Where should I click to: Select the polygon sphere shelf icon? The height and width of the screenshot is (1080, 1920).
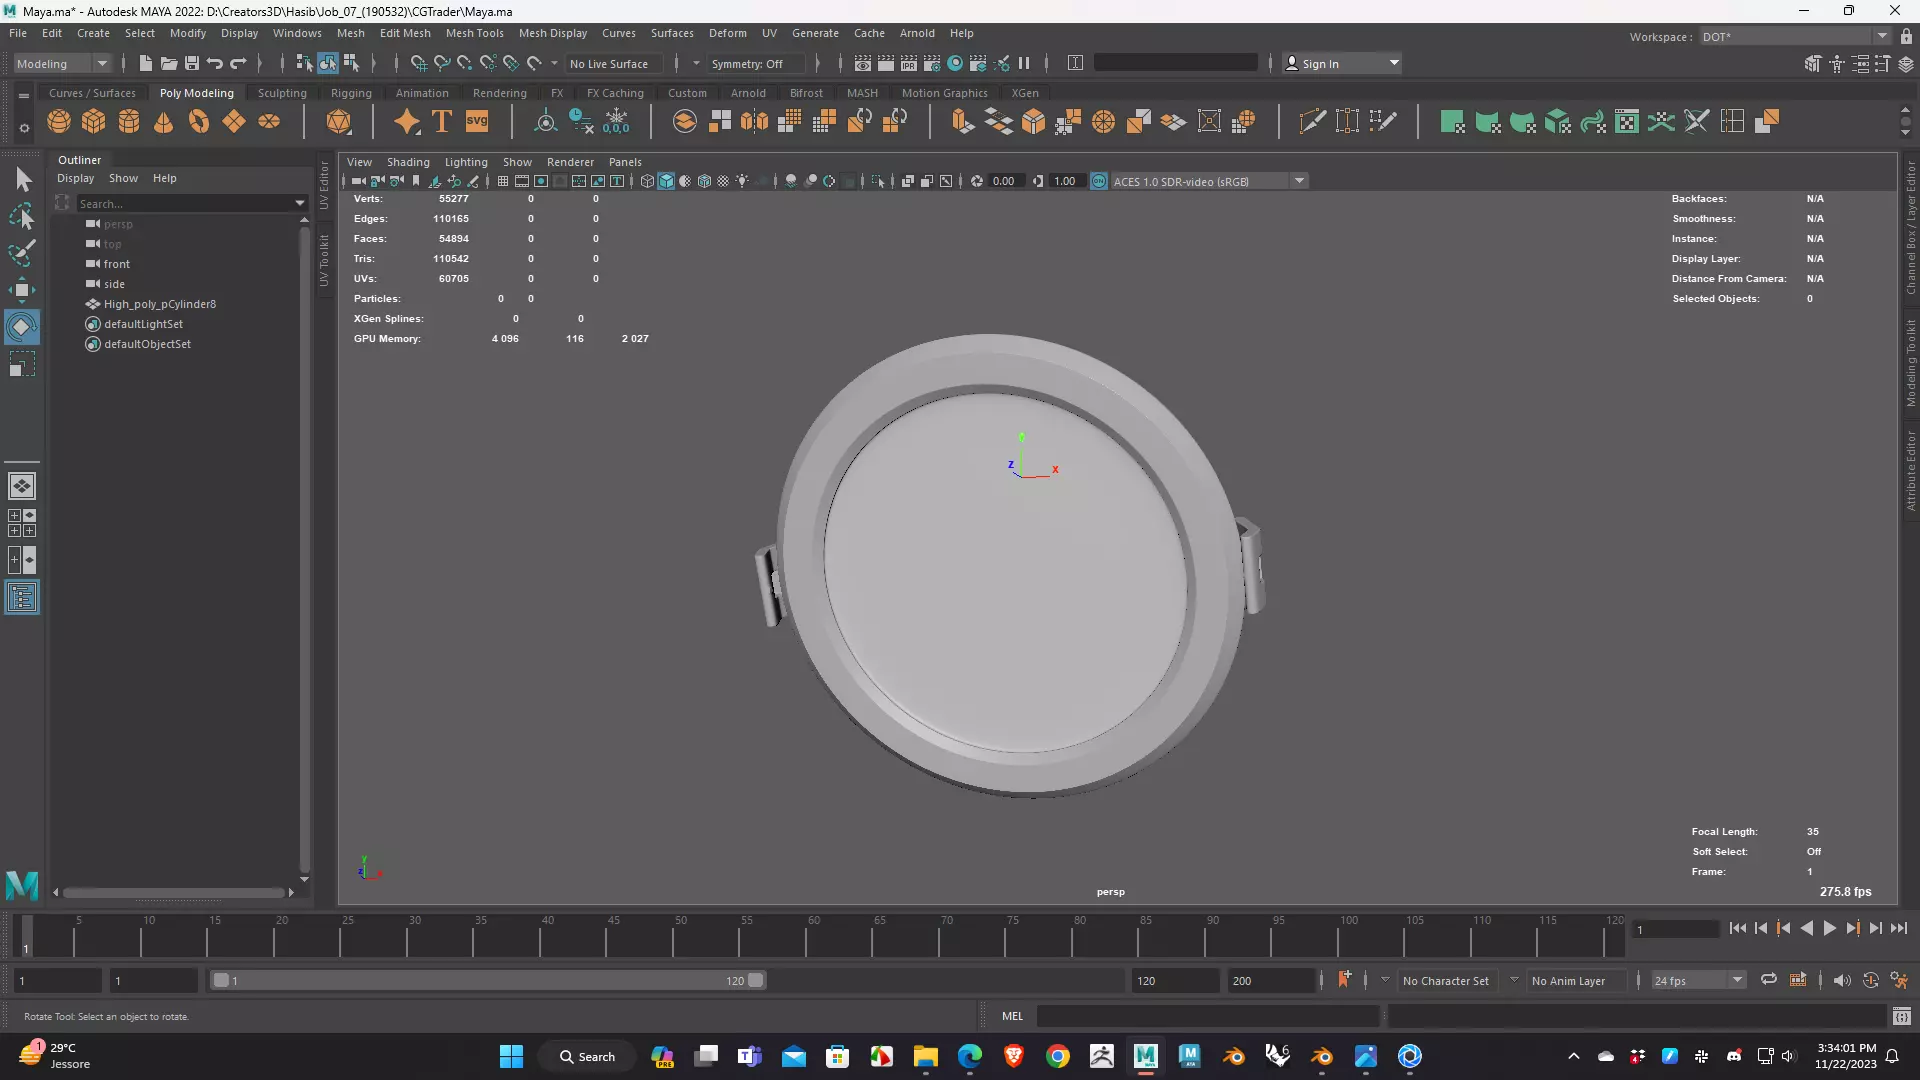point(59,122)
